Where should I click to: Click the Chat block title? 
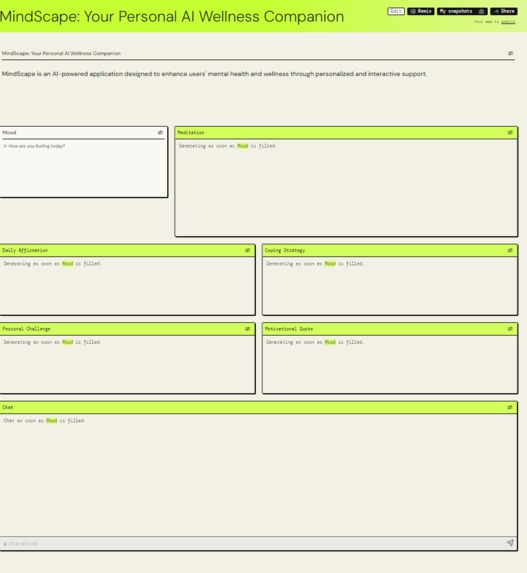8,407
